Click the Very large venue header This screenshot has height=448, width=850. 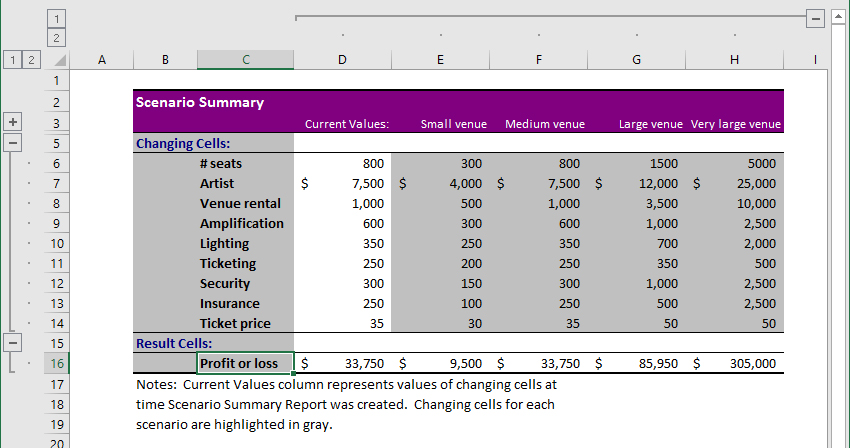coord(736,124)
